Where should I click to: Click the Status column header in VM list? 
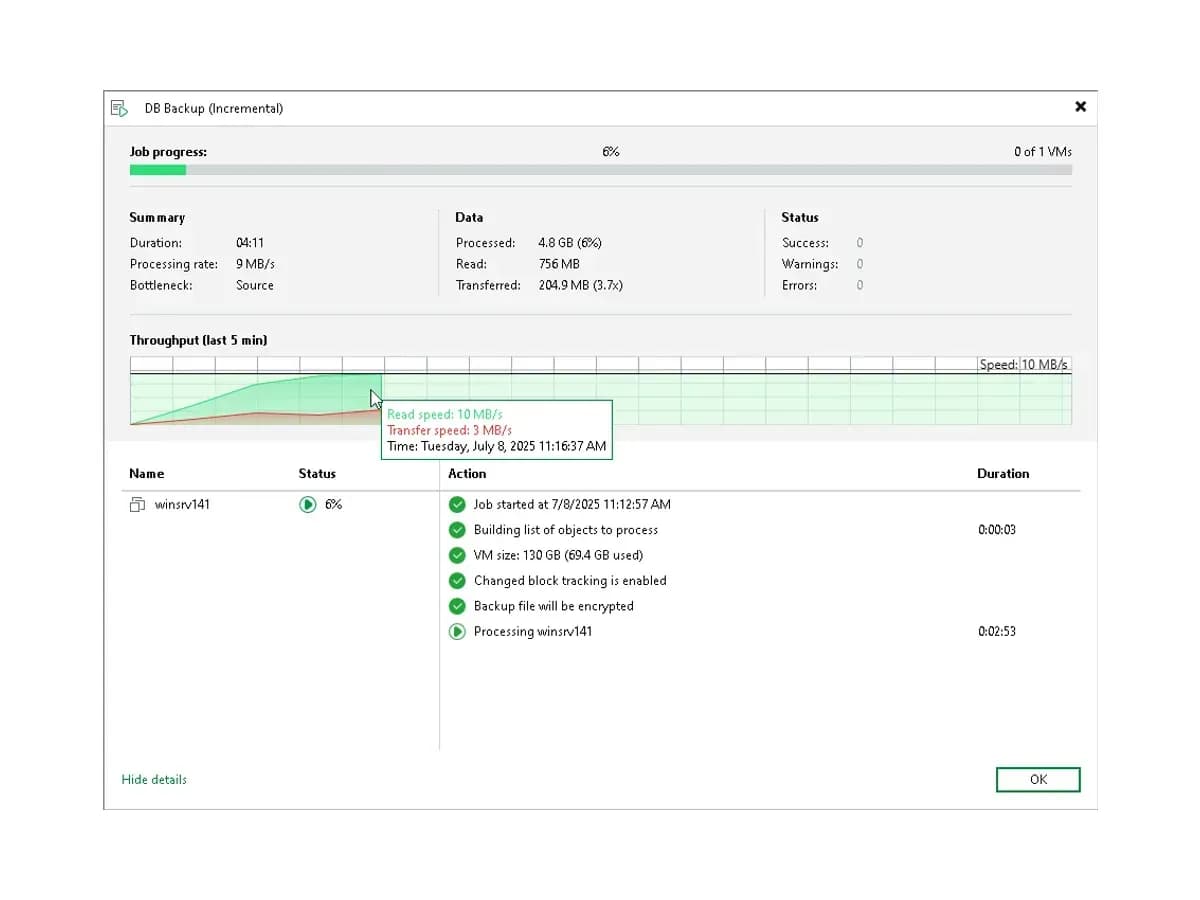coord(317,474)
